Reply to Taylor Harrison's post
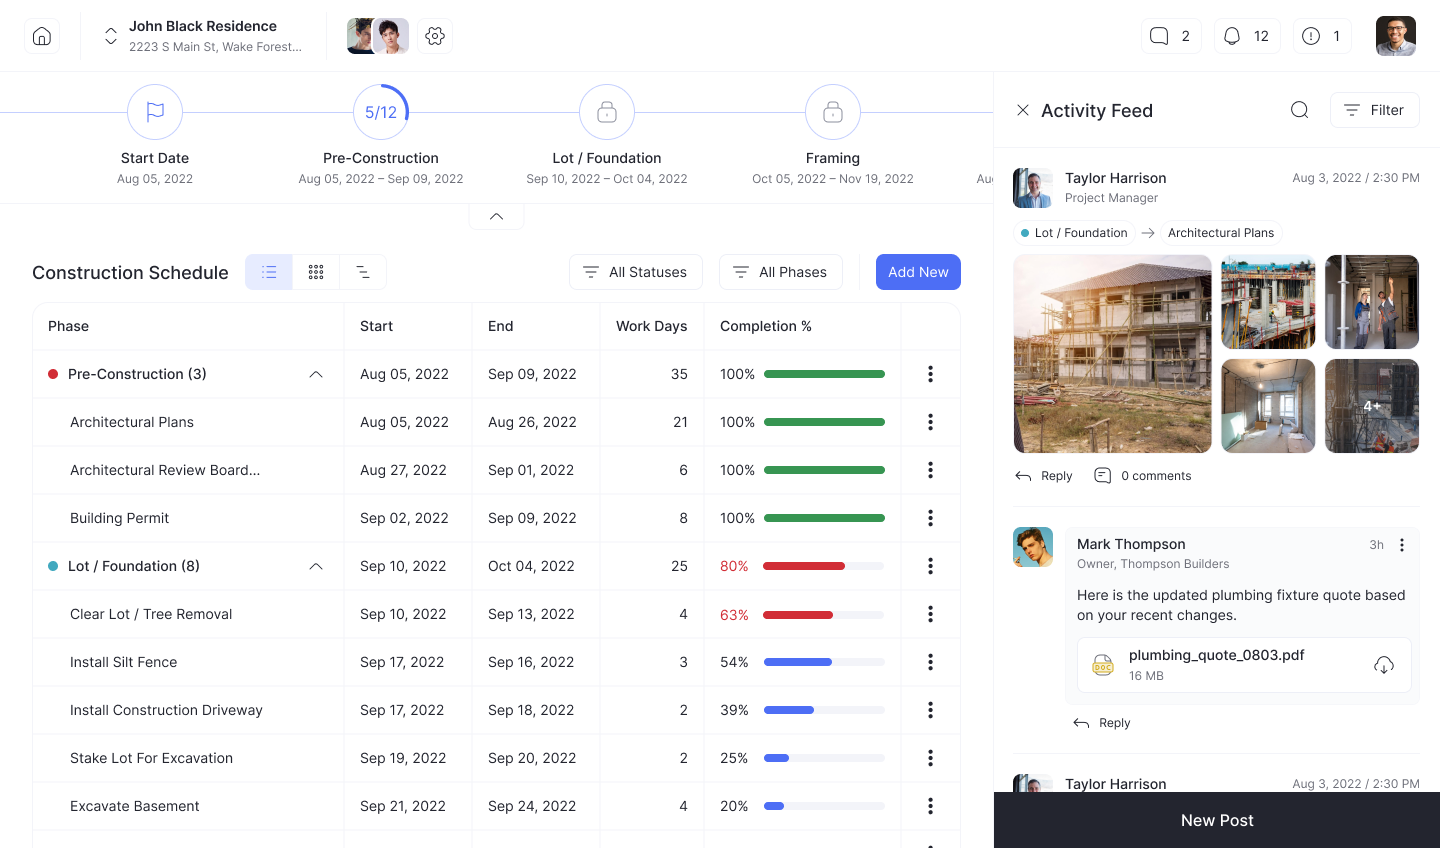 pos(1043,475)
